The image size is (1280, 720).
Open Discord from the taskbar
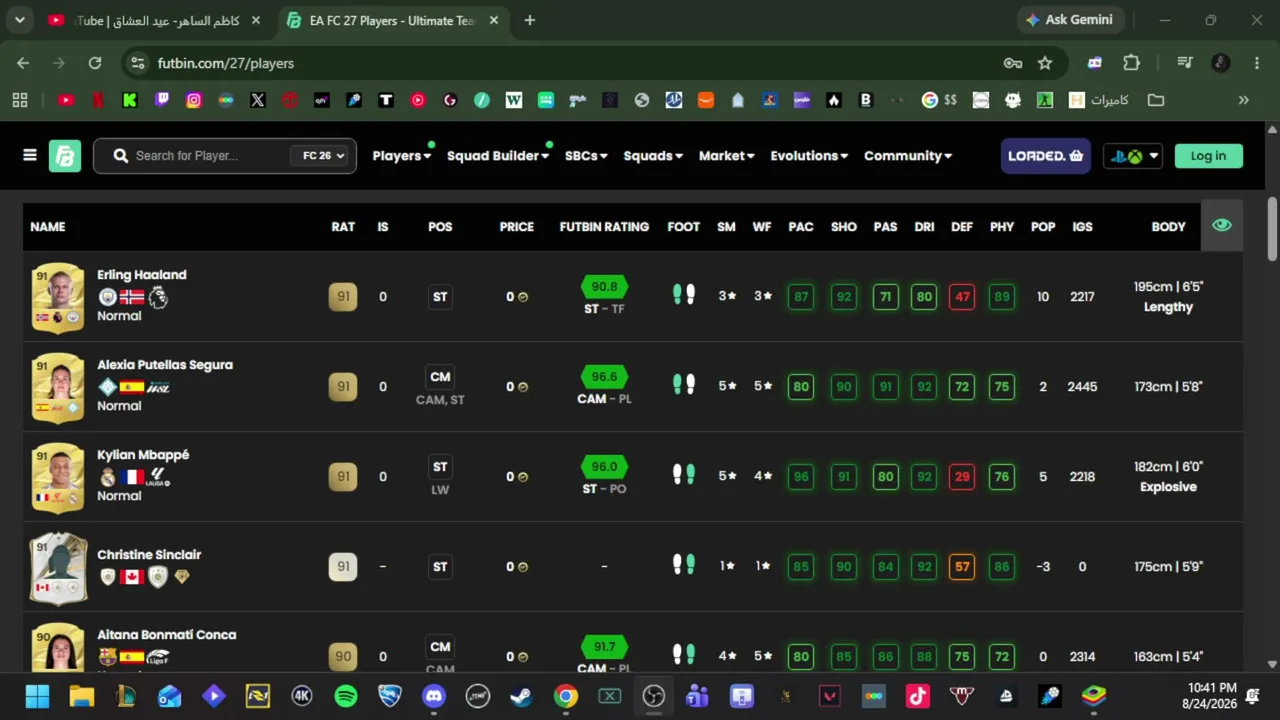(x=434, y=696)
